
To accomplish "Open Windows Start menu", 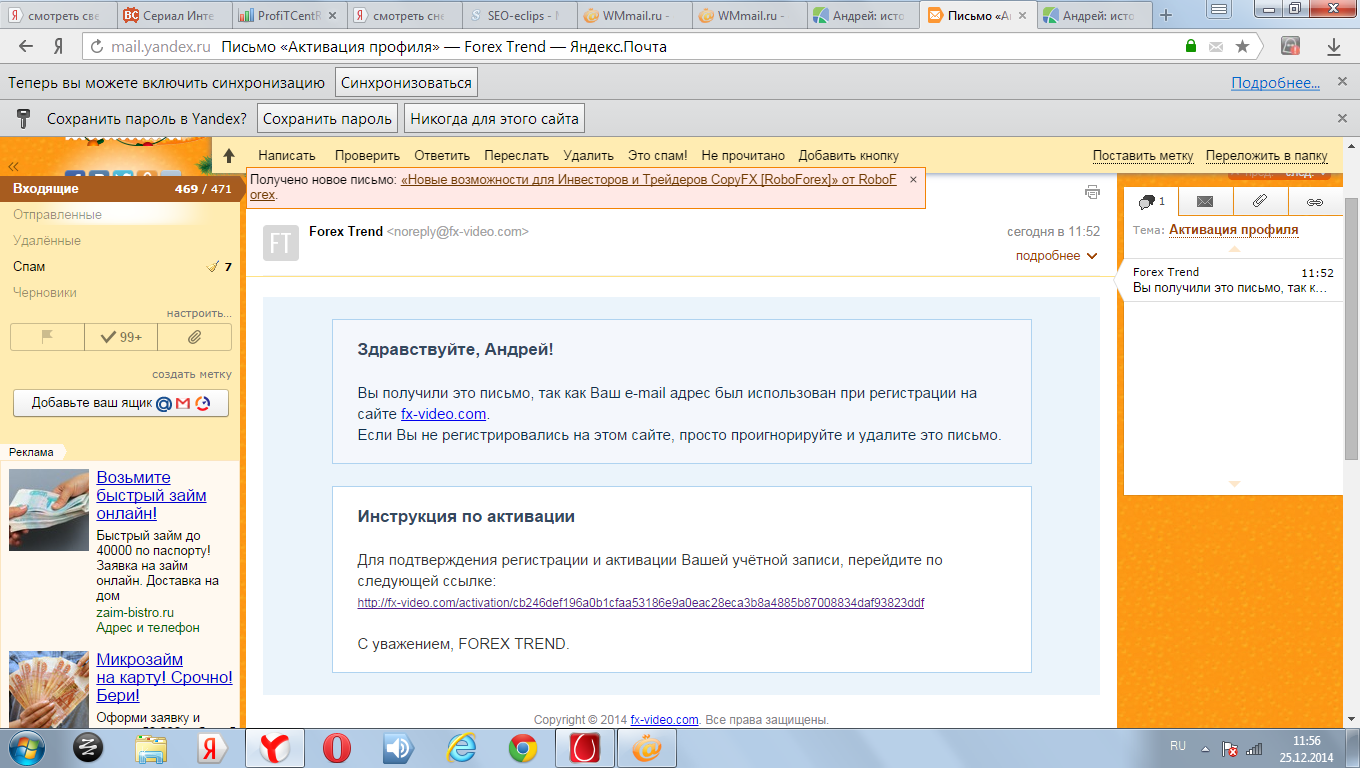I will point(26,747).
